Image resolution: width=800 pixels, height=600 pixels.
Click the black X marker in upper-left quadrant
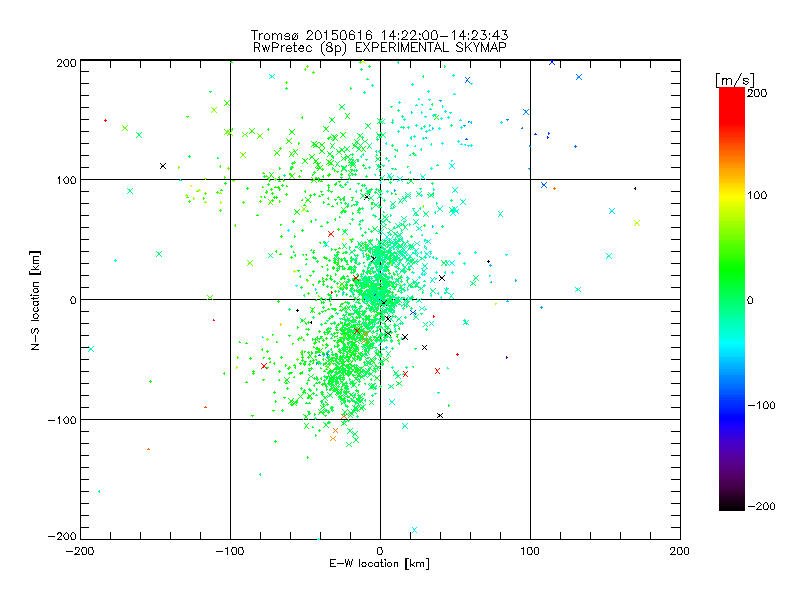click(x=162, y=166)
